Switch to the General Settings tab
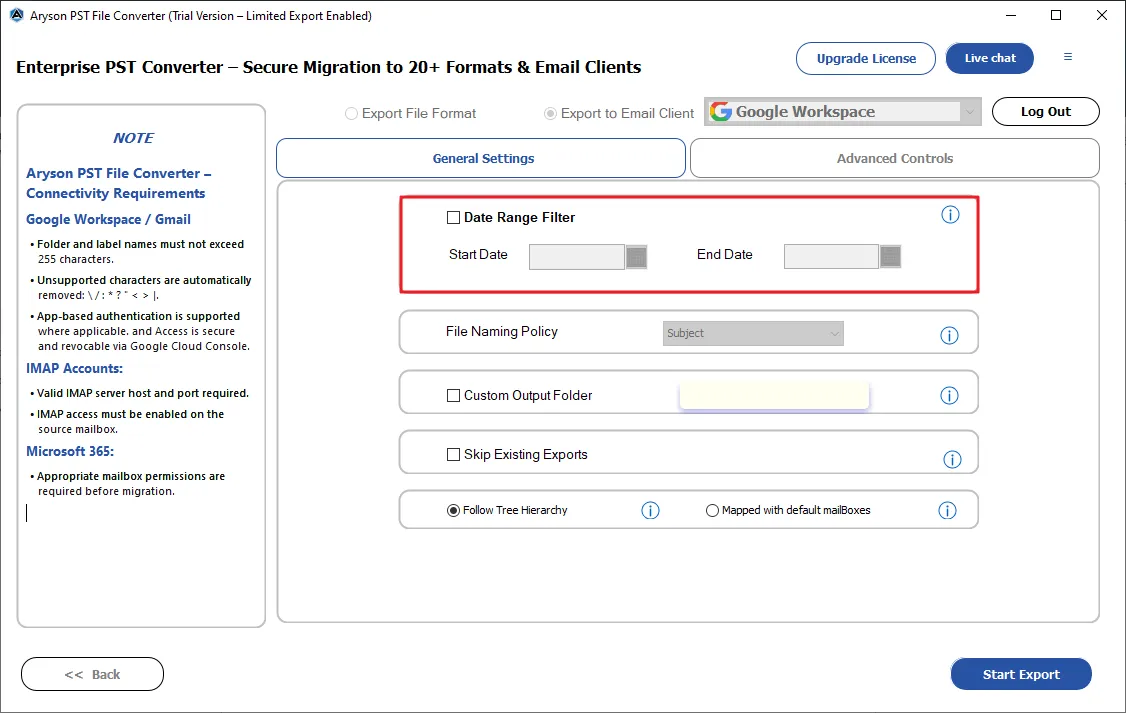1126x713 pixels. coord(481,158)
